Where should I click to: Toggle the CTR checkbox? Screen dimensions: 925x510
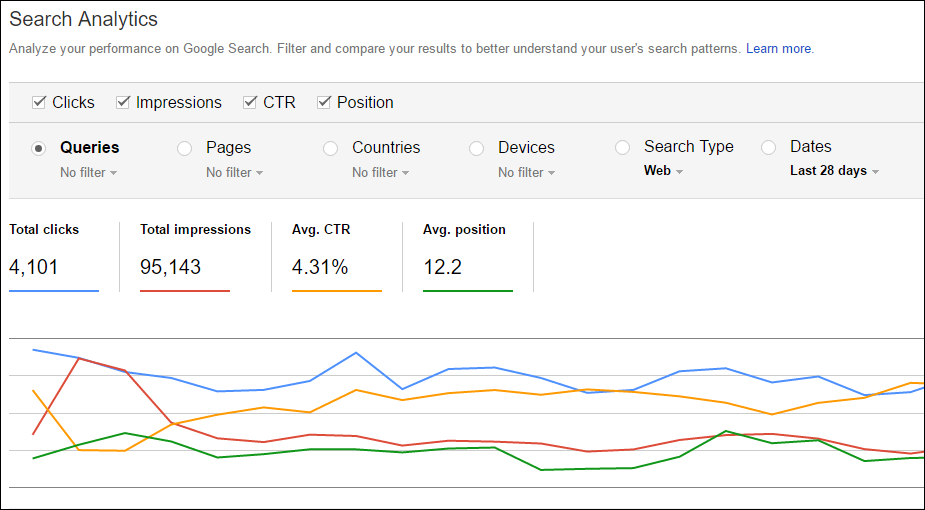click(250, 103)
